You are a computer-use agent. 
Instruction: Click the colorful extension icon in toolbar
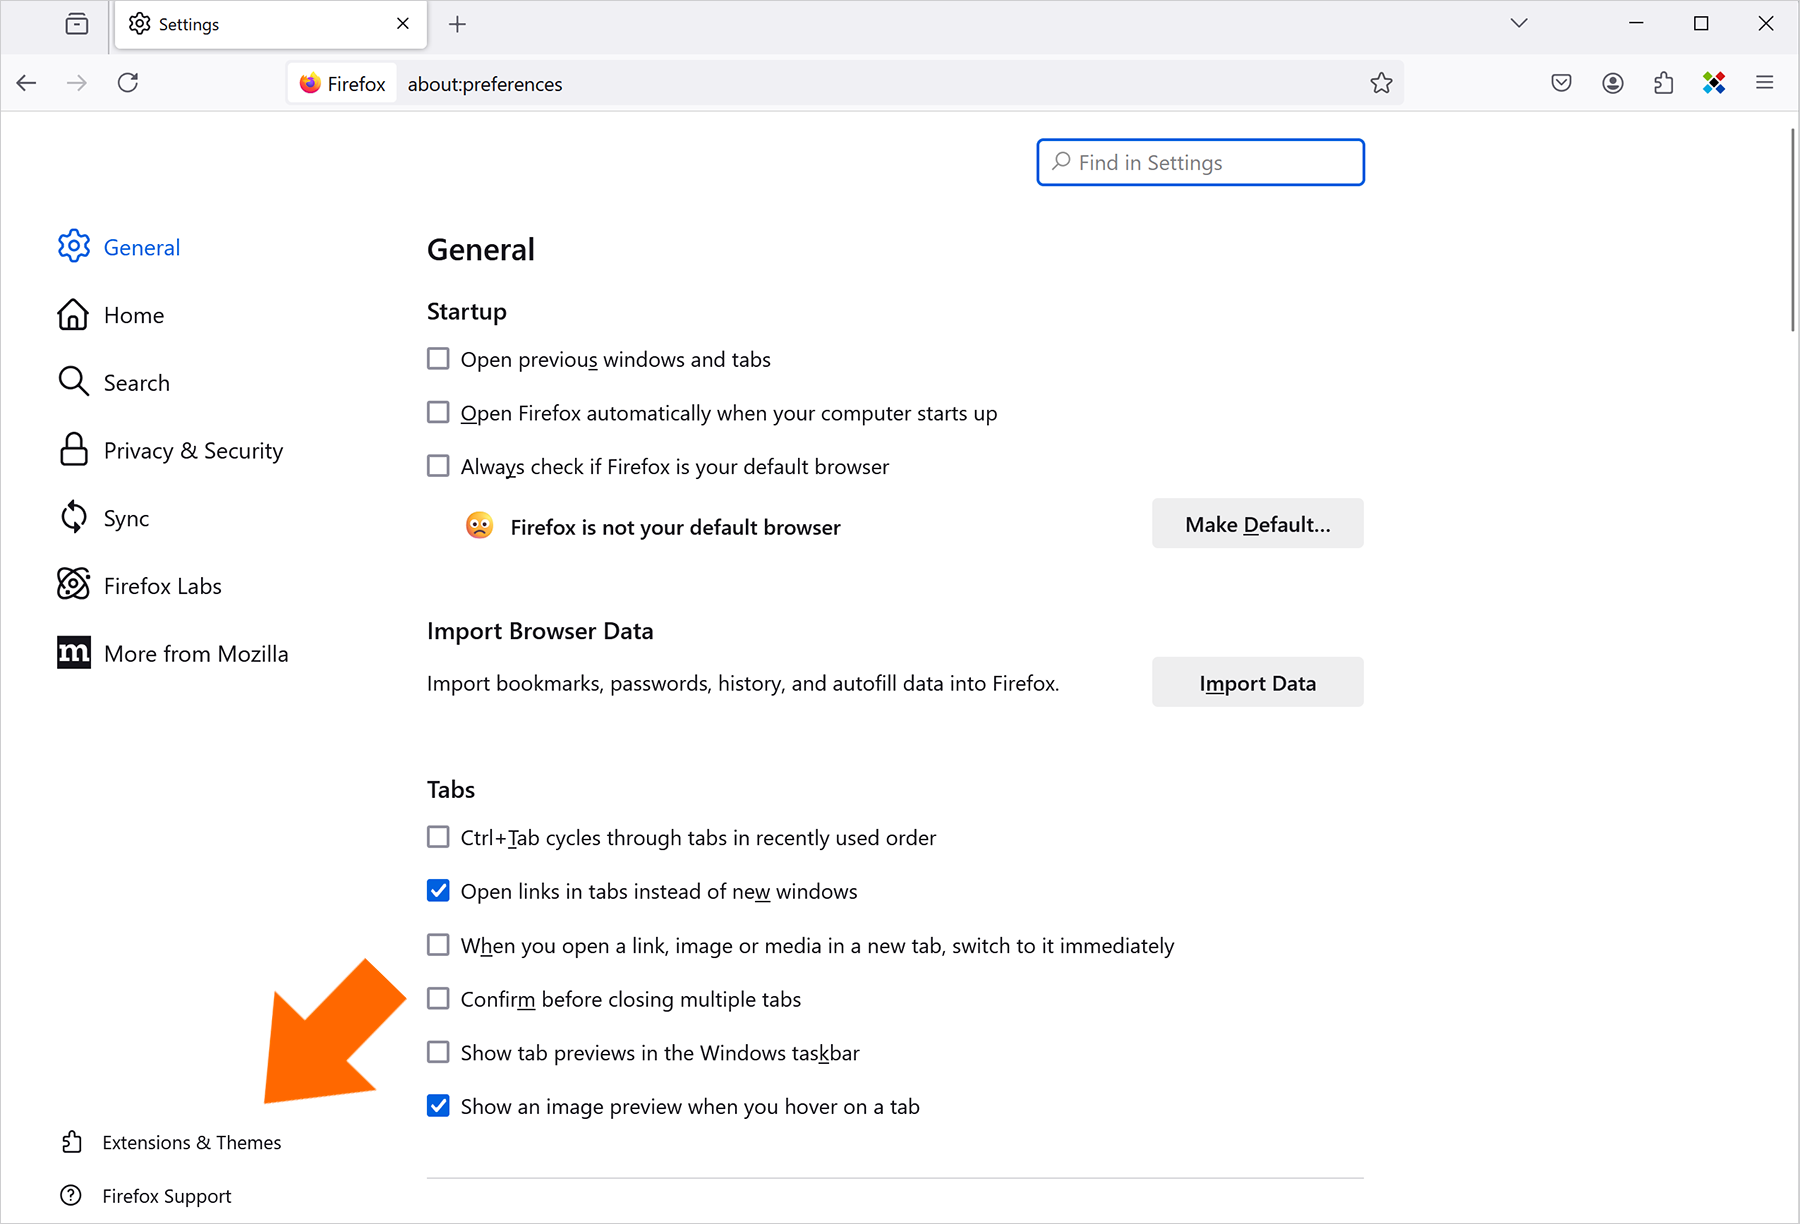(1714, 83)
